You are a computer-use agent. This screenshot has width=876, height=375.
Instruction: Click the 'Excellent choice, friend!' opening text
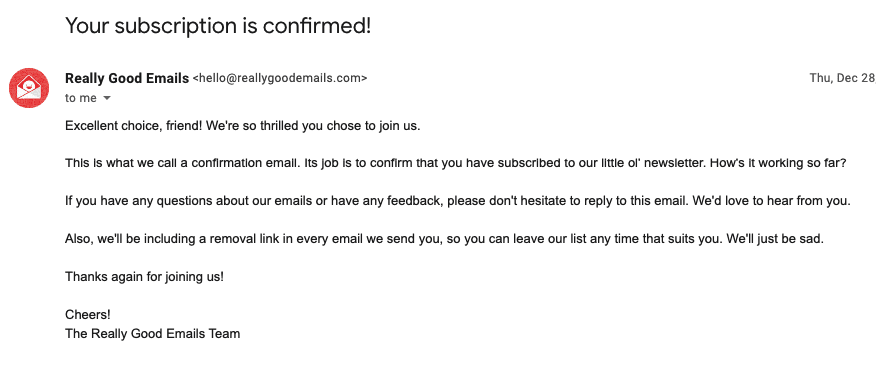coord(134,126)
